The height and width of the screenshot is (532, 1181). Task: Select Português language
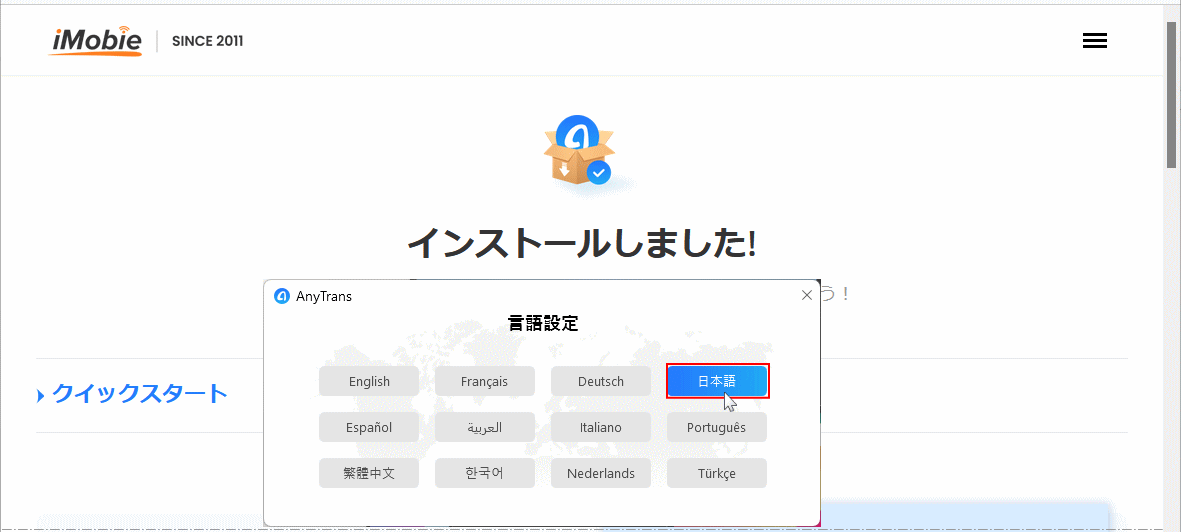(716, 427)
